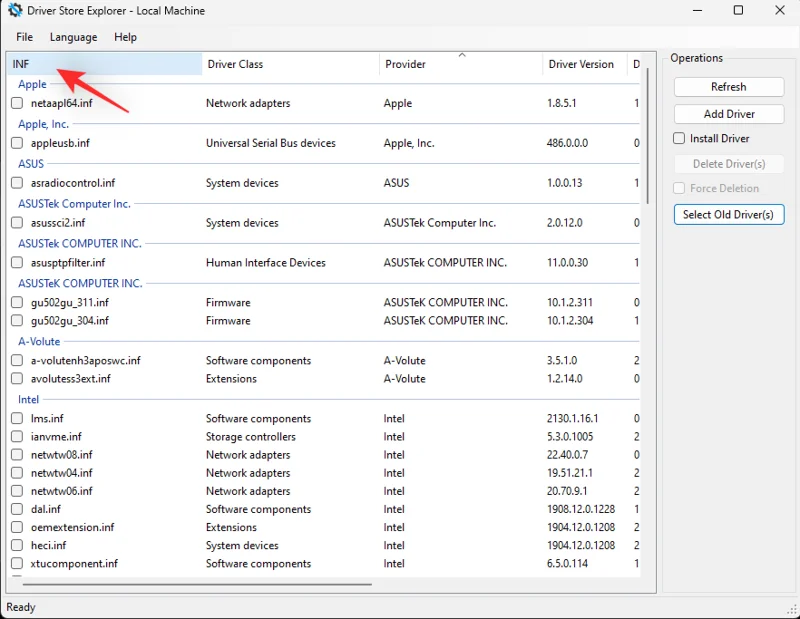
Task: Open the File menu
Action: [24, 37]
